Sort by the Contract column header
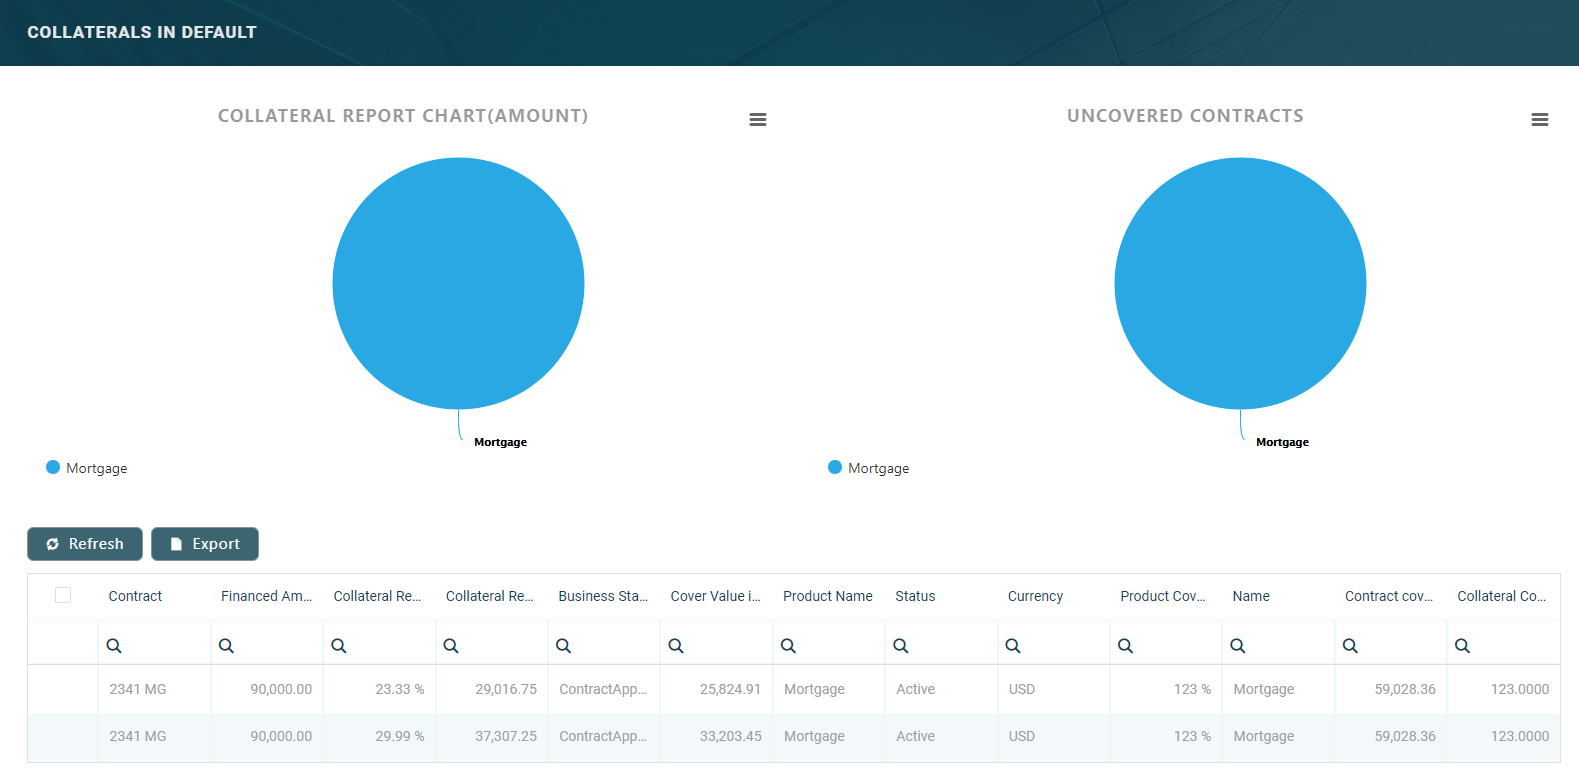This screenshot has height=775, width=1579. pos(135,596)
